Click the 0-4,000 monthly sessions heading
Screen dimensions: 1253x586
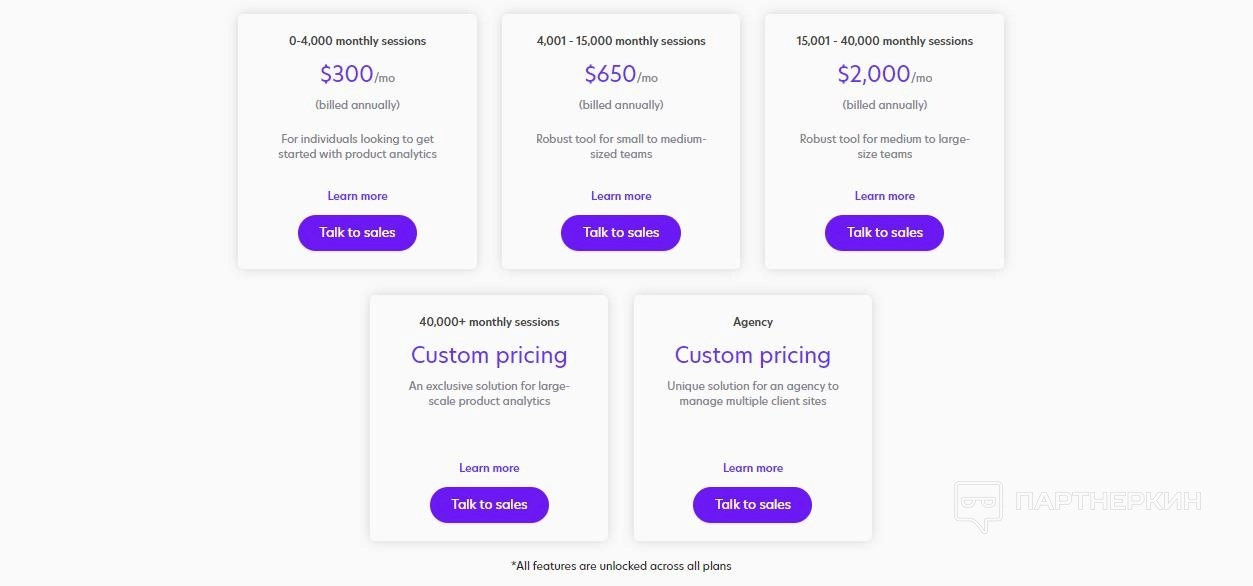click(x=357, y=41)
